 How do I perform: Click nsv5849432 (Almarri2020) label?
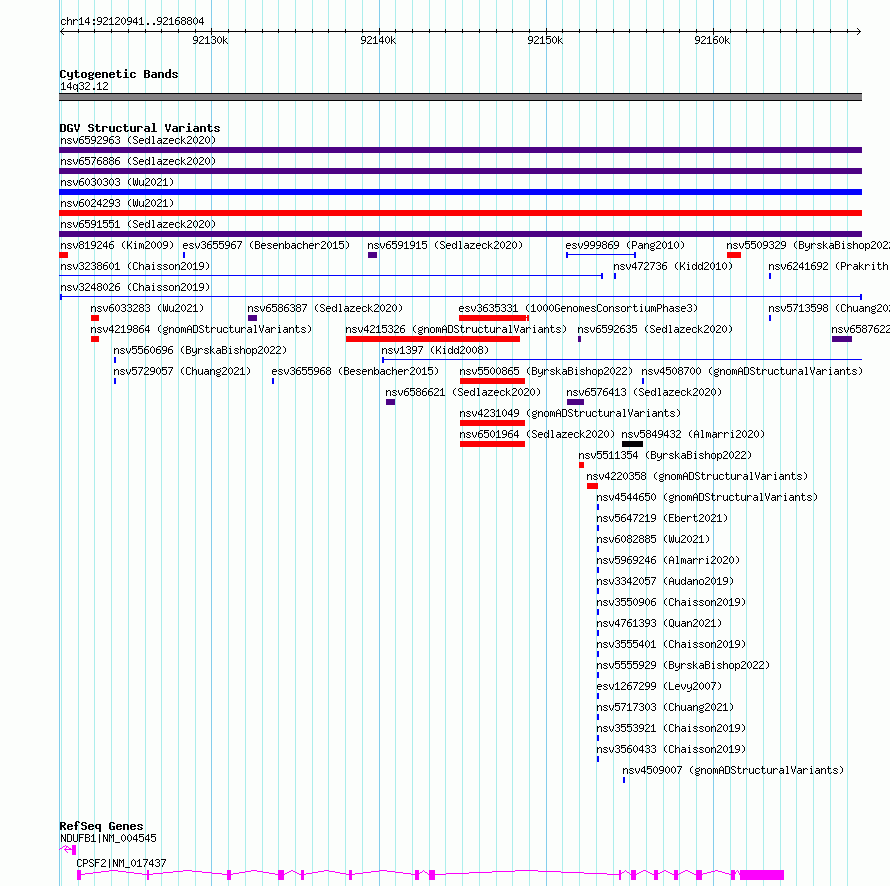click(693, 434)
